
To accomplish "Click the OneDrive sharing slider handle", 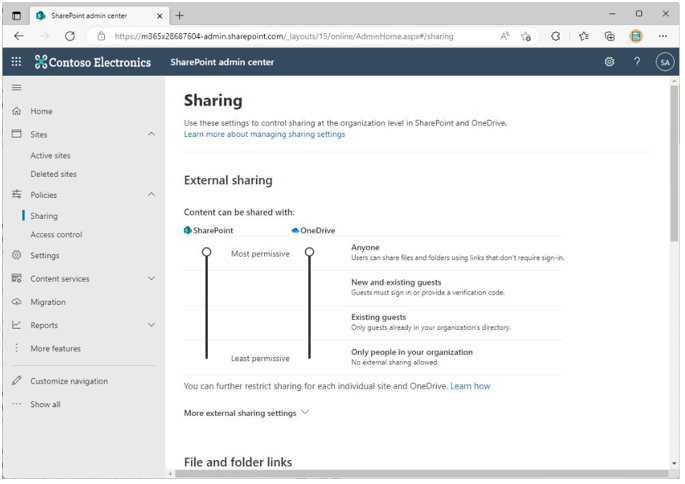I will [309, 252].
